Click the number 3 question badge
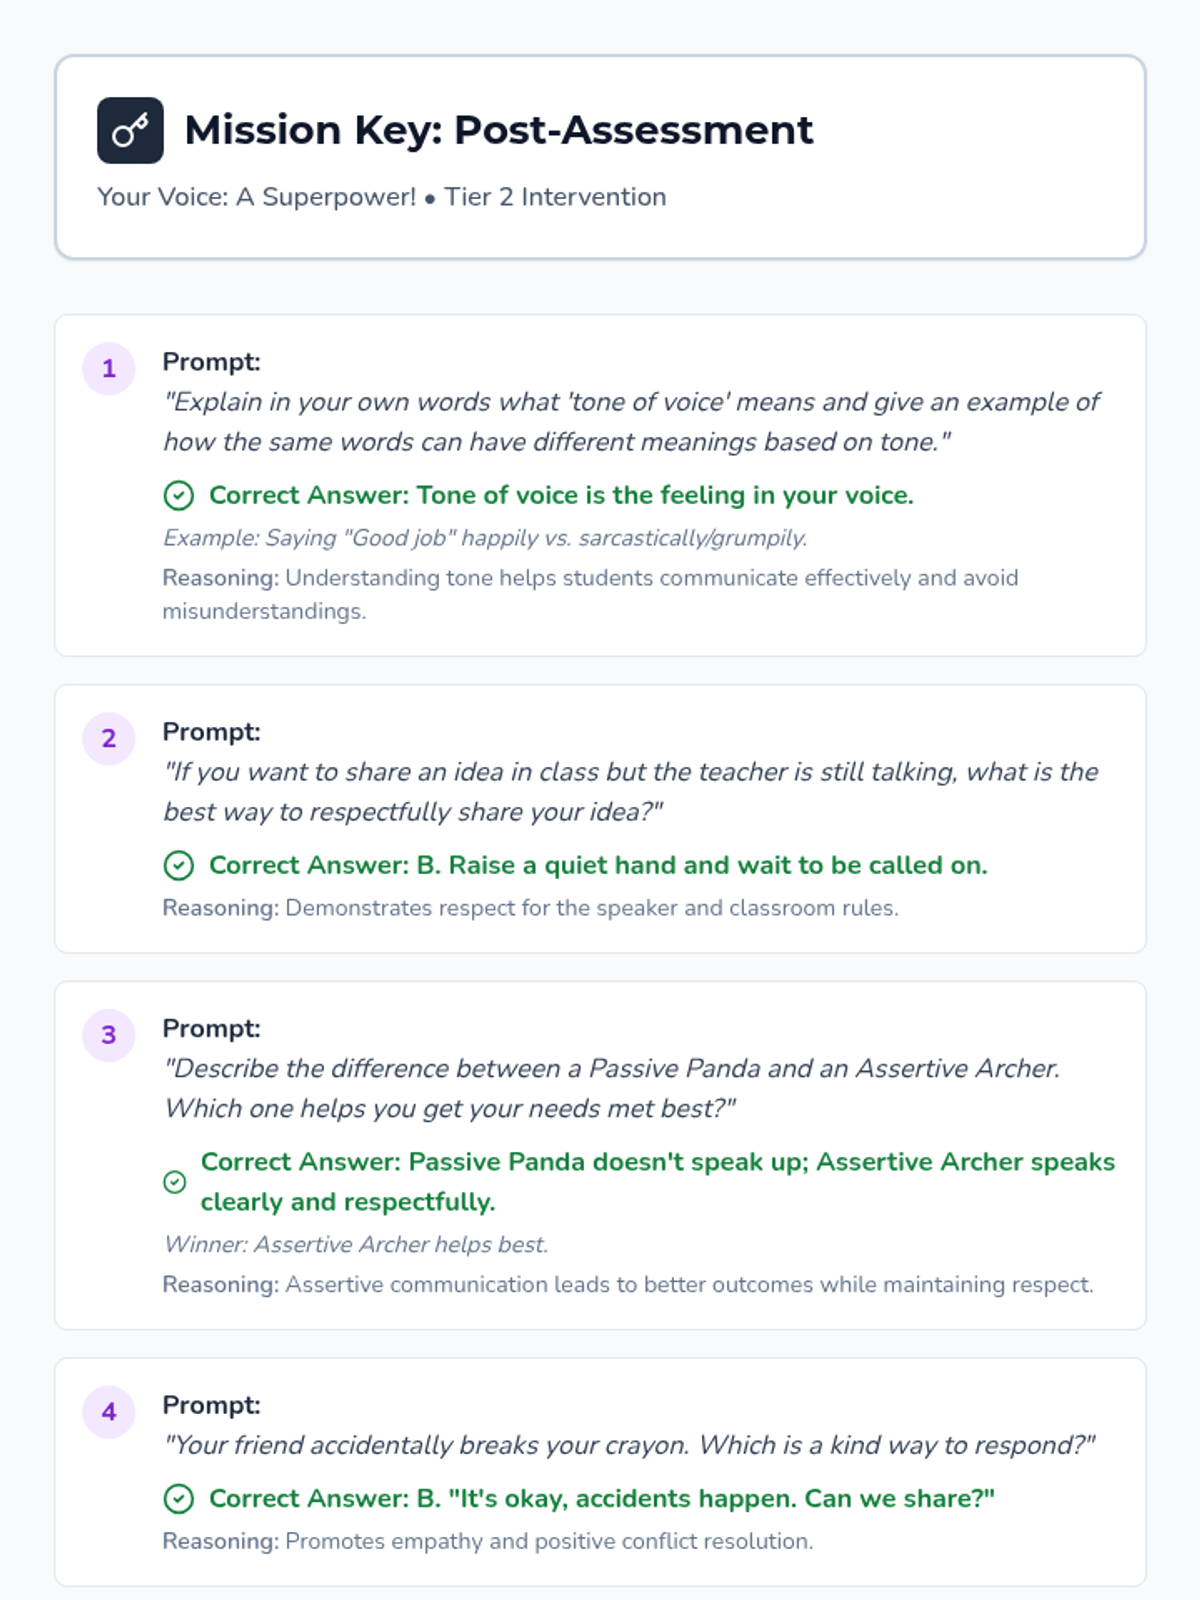The height and width of the screenshot is (1600, 1200). tap(109, 1035)
